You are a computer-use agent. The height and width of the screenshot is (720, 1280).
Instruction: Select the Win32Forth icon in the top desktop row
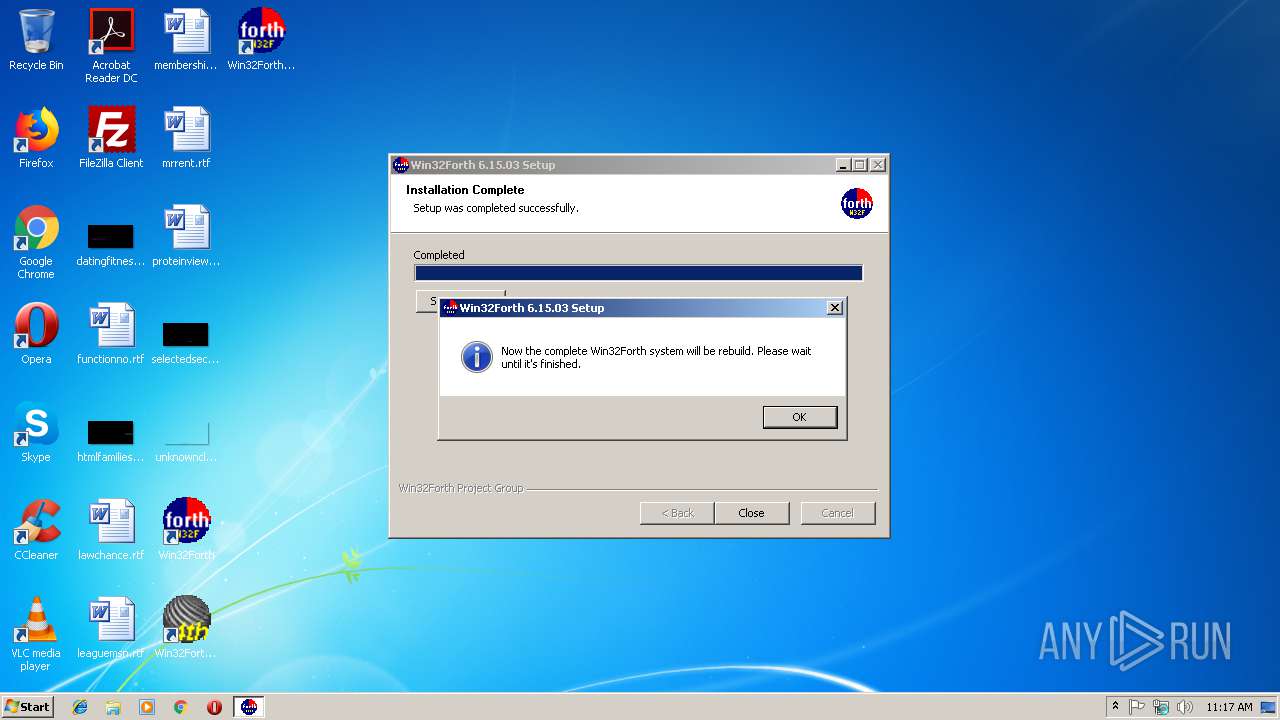[261, 40]
